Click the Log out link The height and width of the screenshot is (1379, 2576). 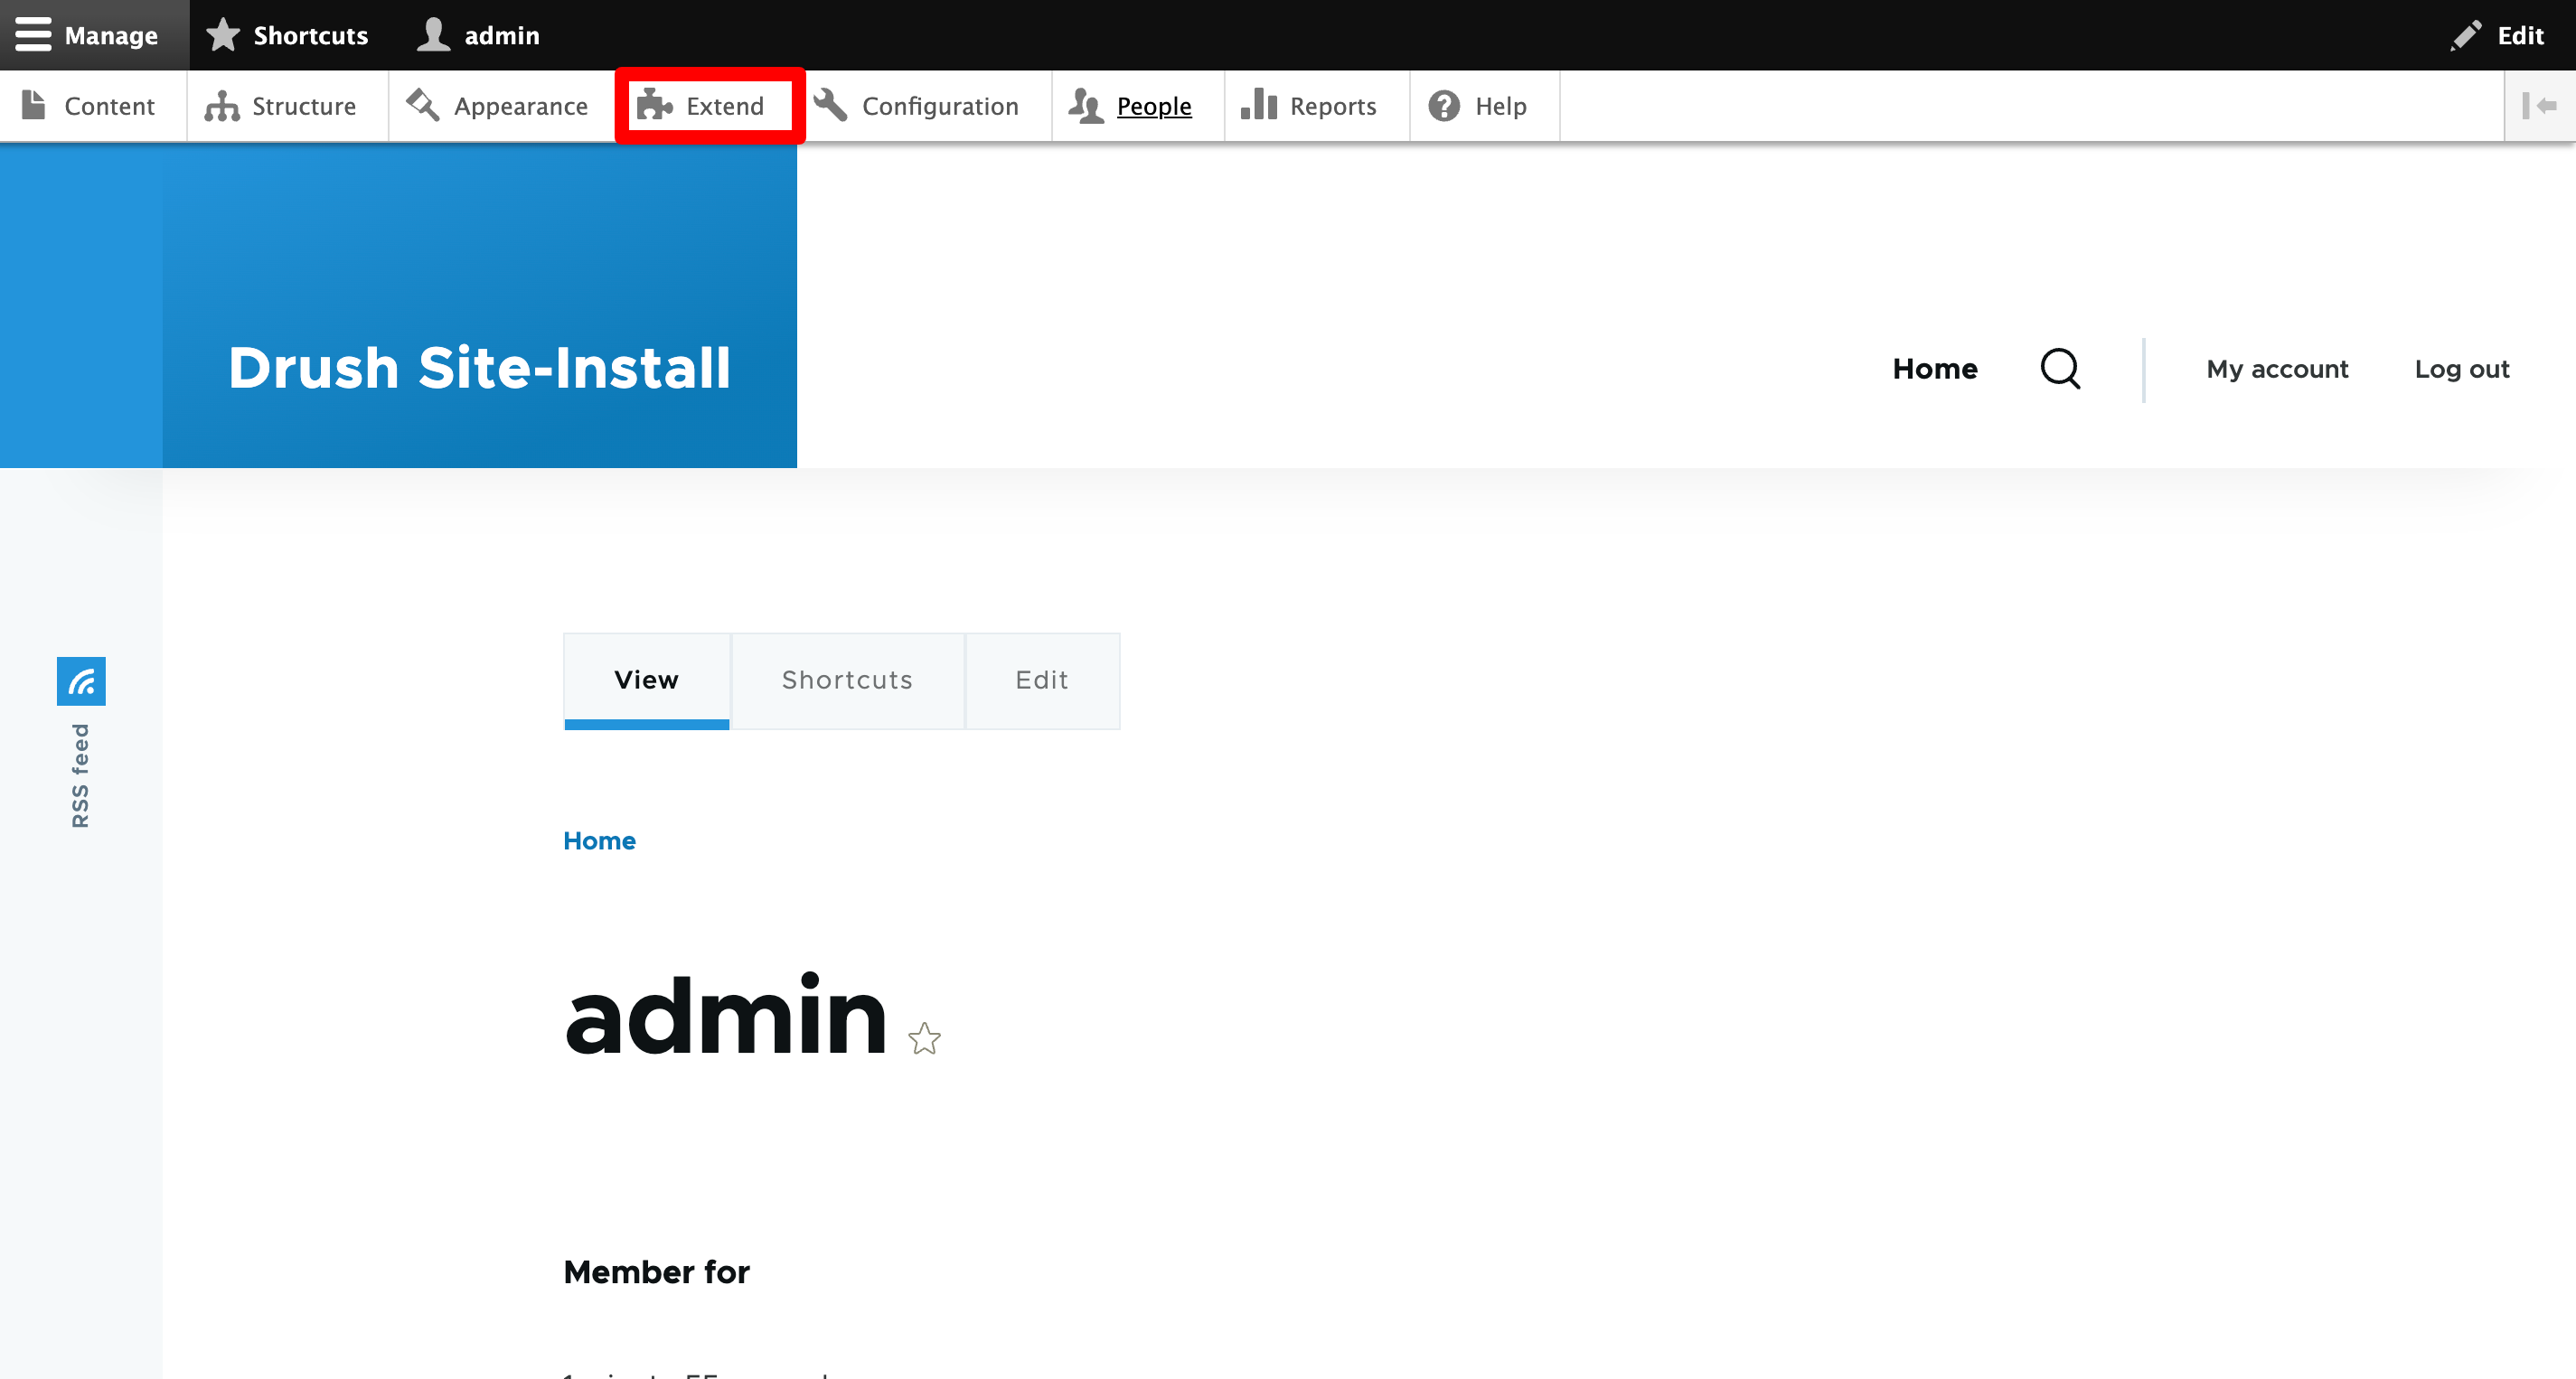pos(2461,369)
